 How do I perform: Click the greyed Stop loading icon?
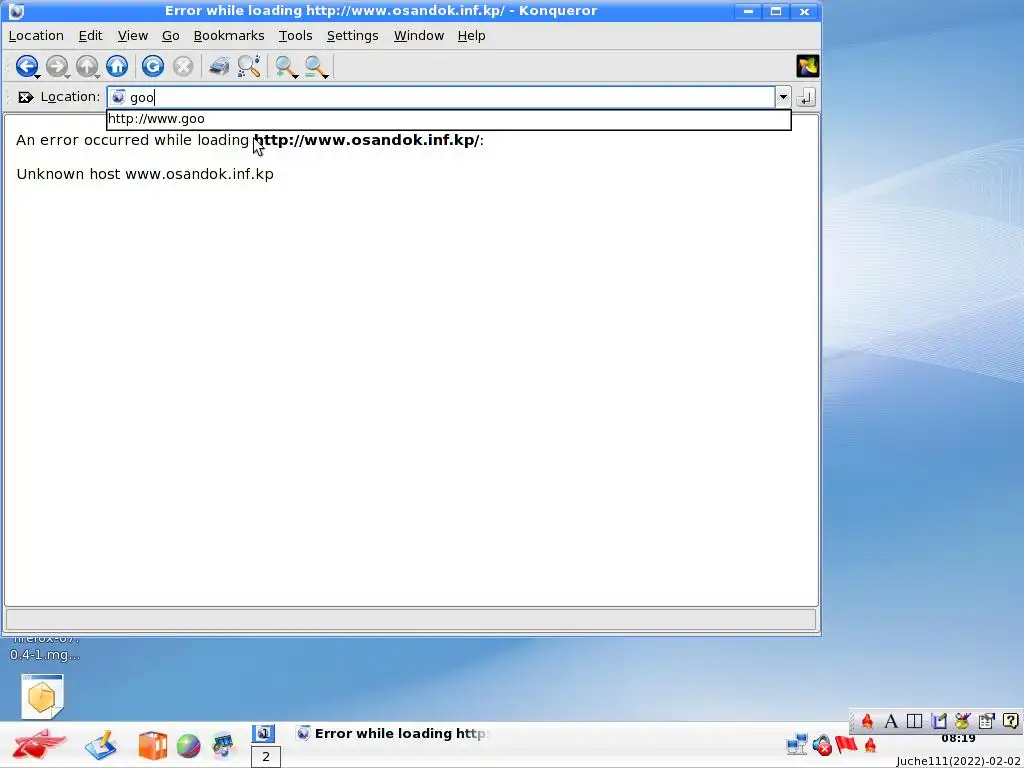[183, 66]
